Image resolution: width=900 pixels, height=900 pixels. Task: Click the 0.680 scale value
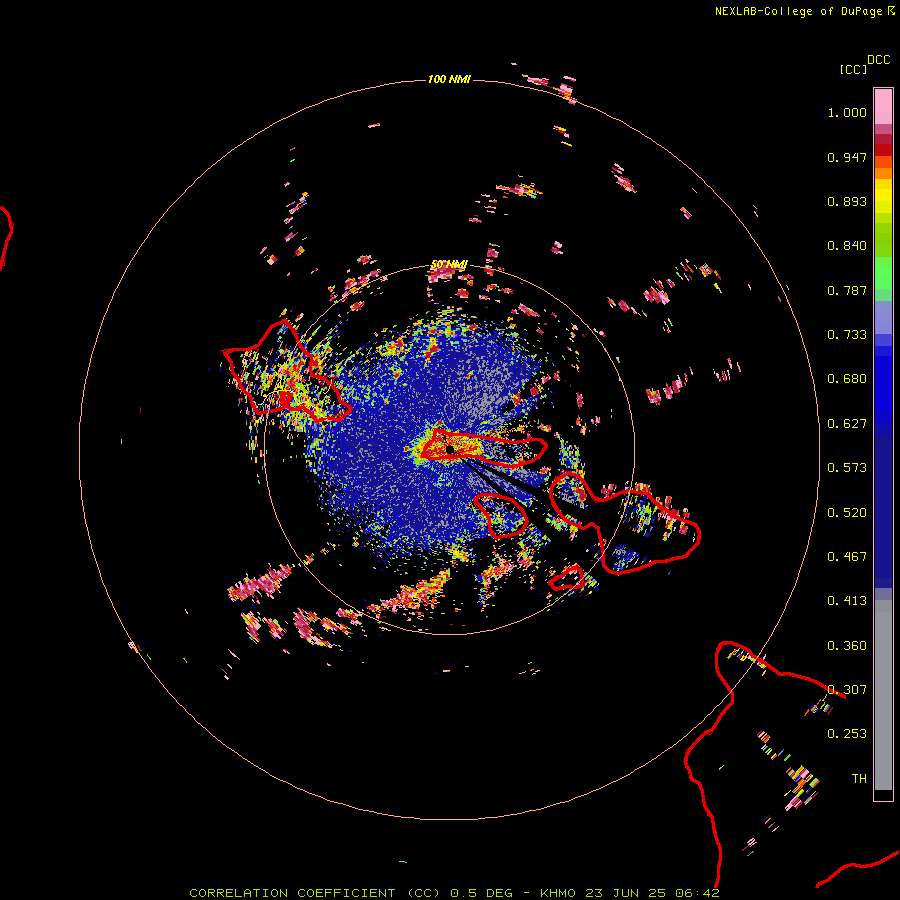click(847, 379)
